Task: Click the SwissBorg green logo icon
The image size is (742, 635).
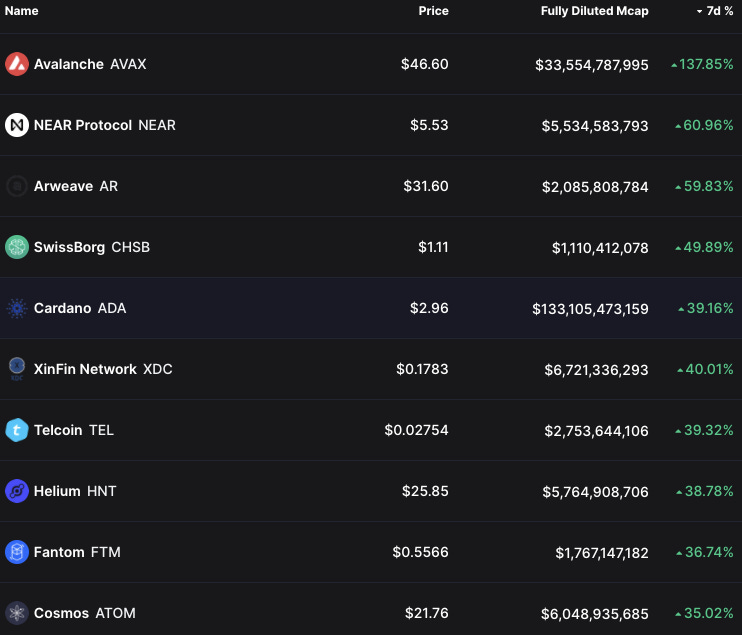Action: click(17, 247)
